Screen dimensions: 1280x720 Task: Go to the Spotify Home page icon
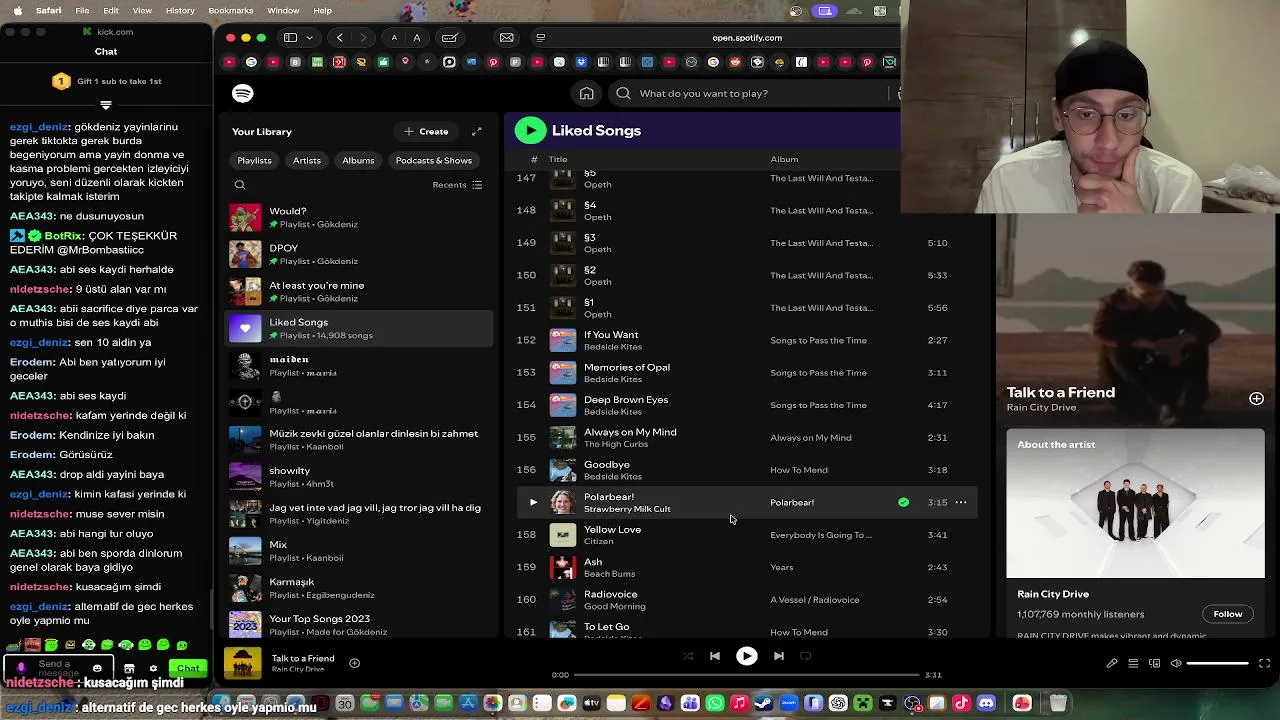pos(587,93)
